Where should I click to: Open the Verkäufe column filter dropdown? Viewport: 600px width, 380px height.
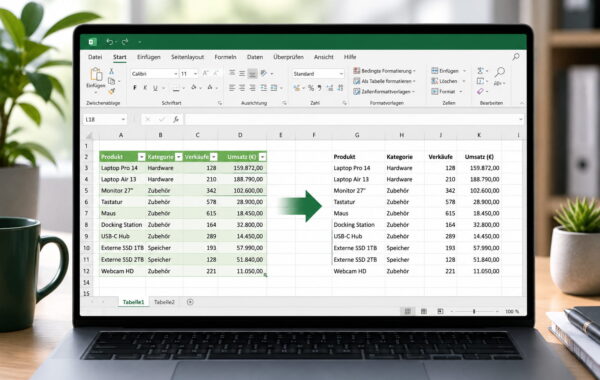click(x=214, y=157)
